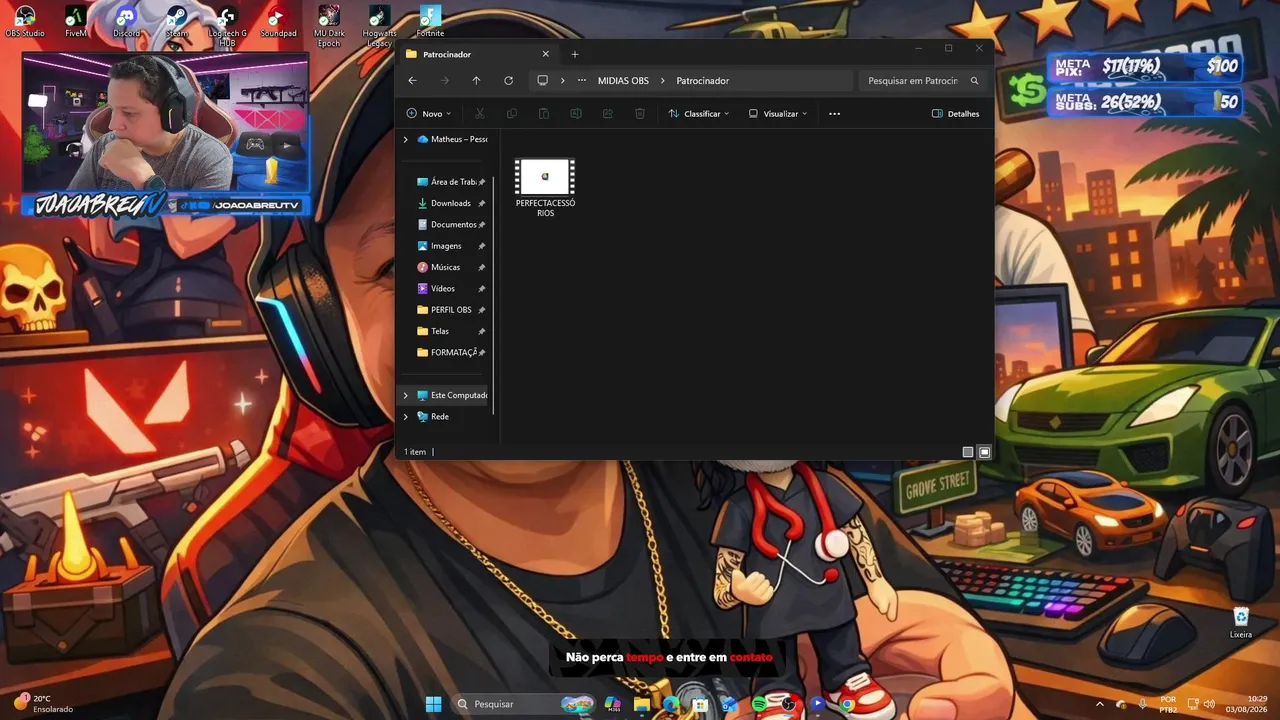Open Steam desktop shortcut

click(x=176, y=22)
